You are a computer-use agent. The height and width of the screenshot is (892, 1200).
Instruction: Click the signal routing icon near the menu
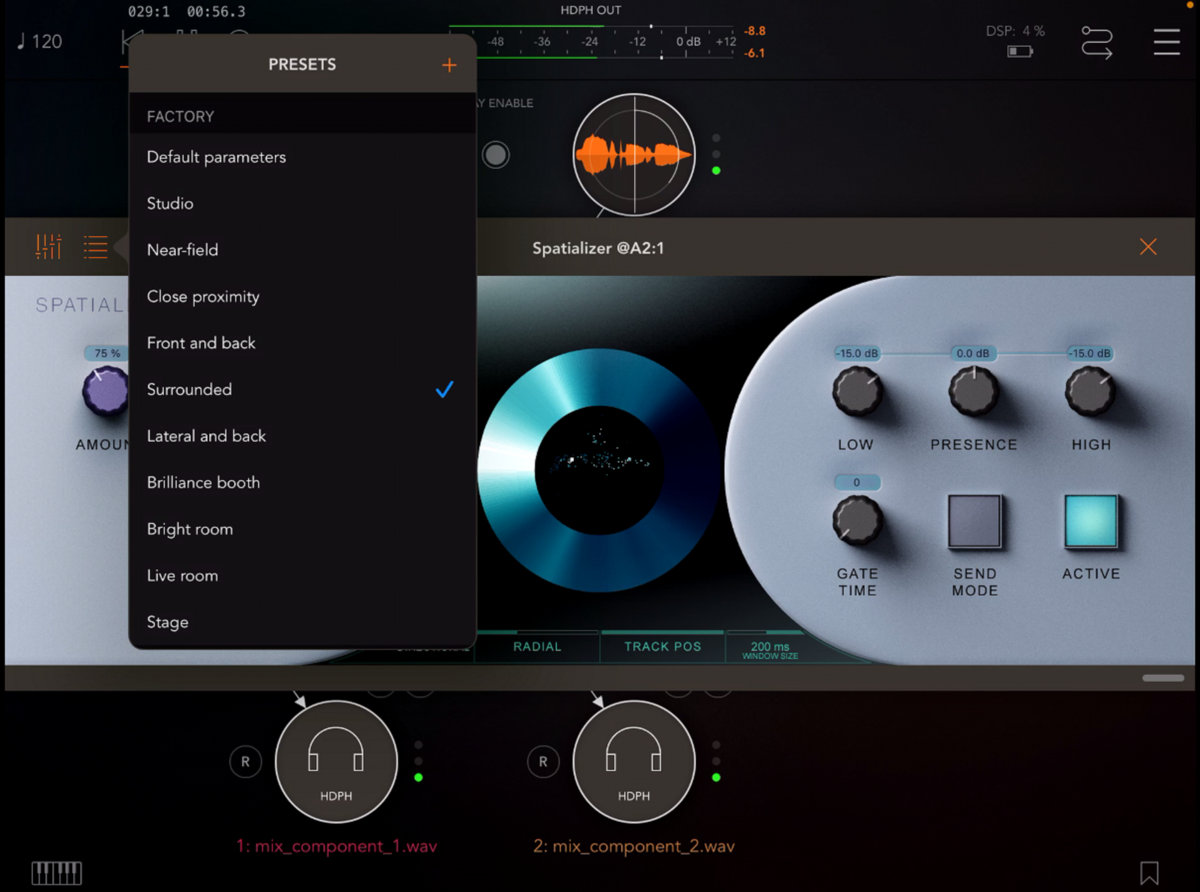click(x=1097, y=44)
